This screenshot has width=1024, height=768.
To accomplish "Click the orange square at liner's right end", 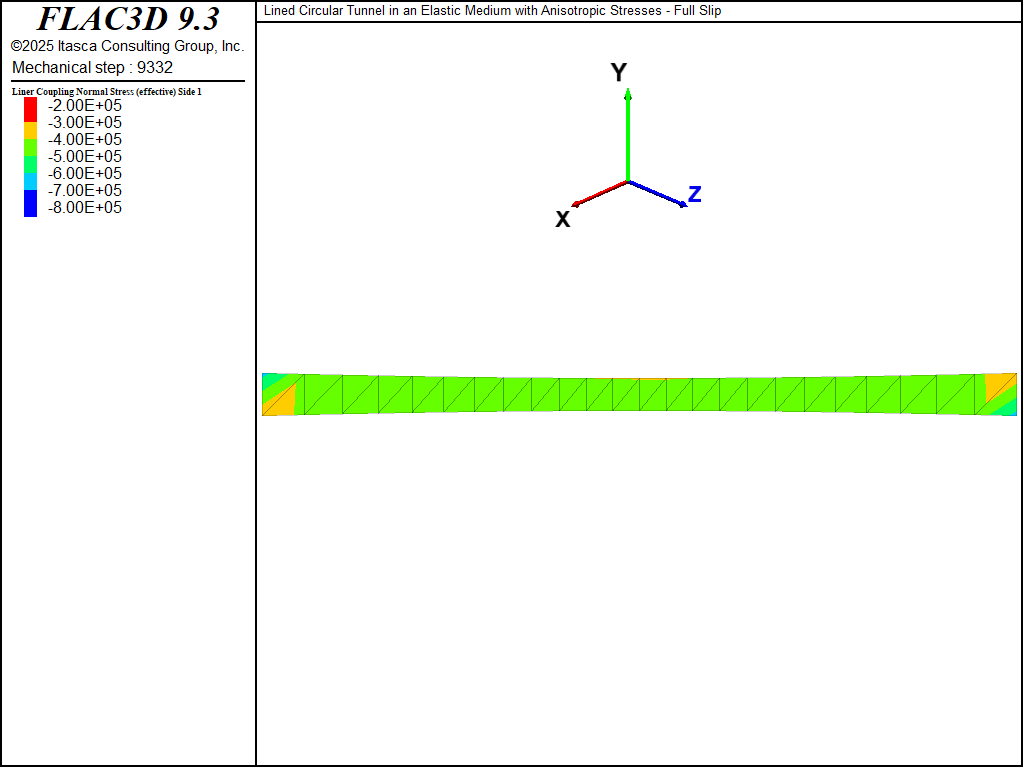I will click(998, 386).
